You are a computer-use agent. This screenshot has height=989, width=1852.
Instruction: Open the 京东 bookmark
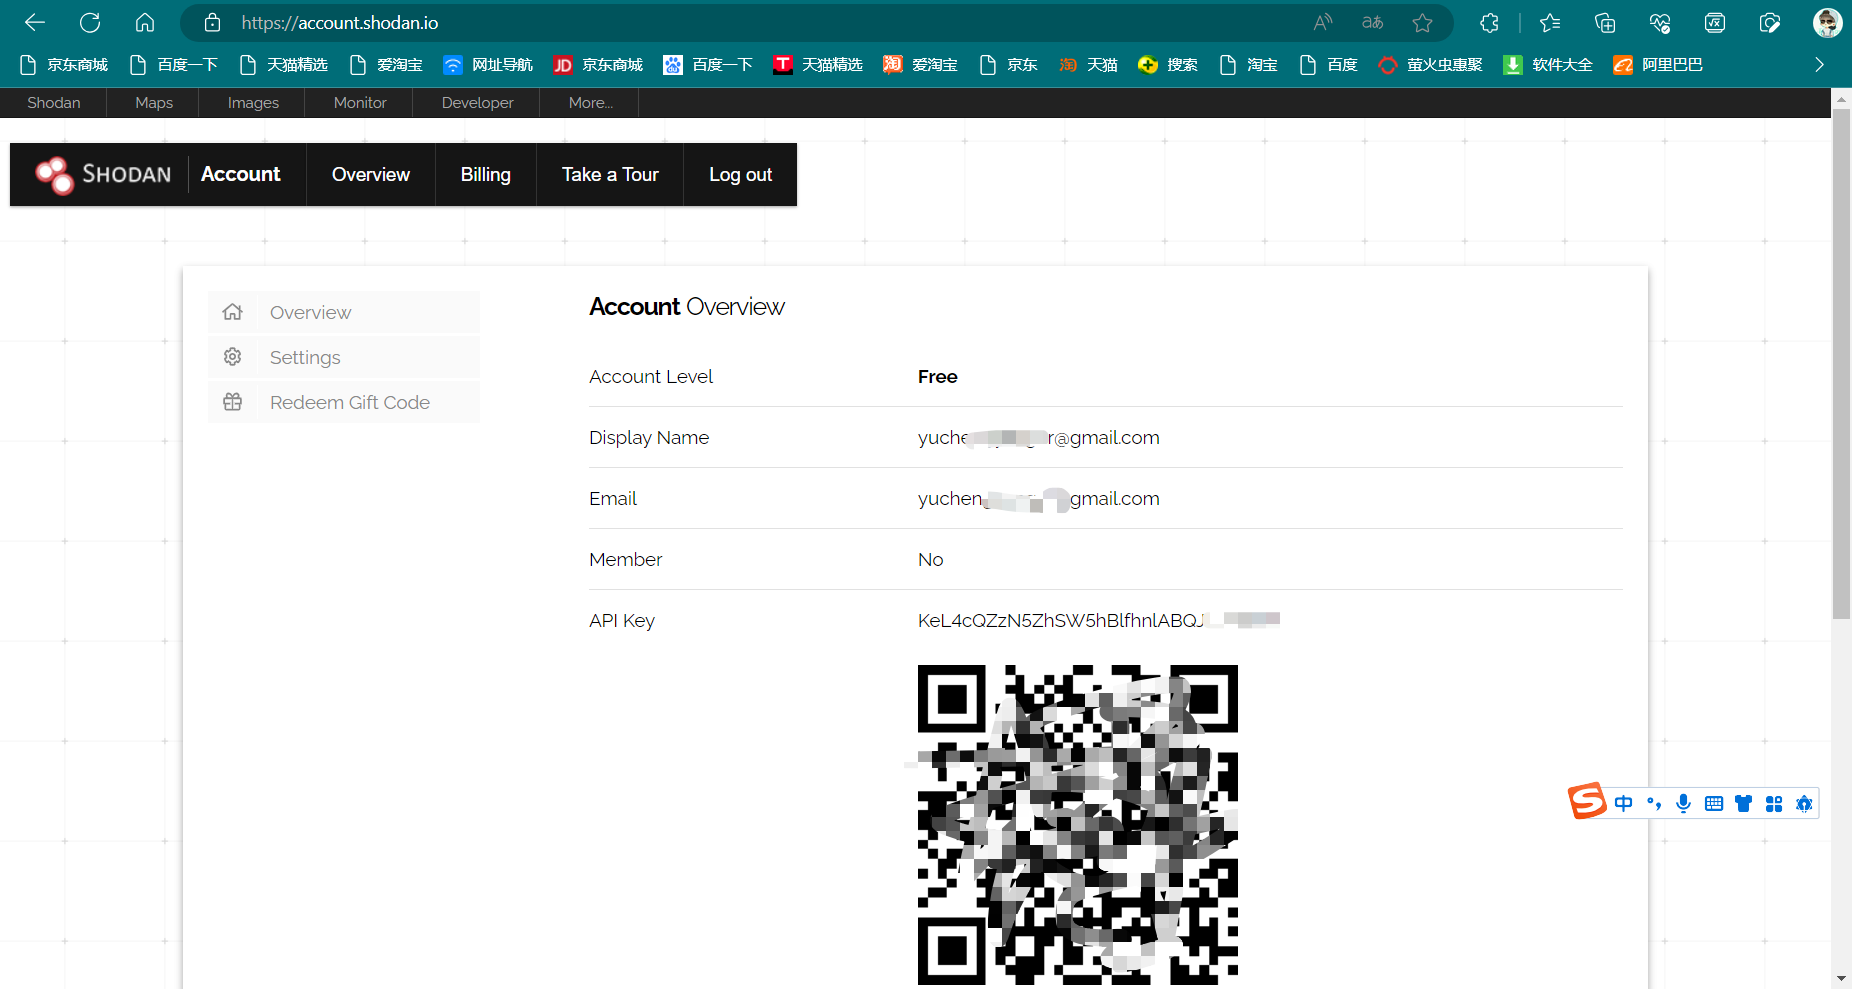coord(1008,65)
